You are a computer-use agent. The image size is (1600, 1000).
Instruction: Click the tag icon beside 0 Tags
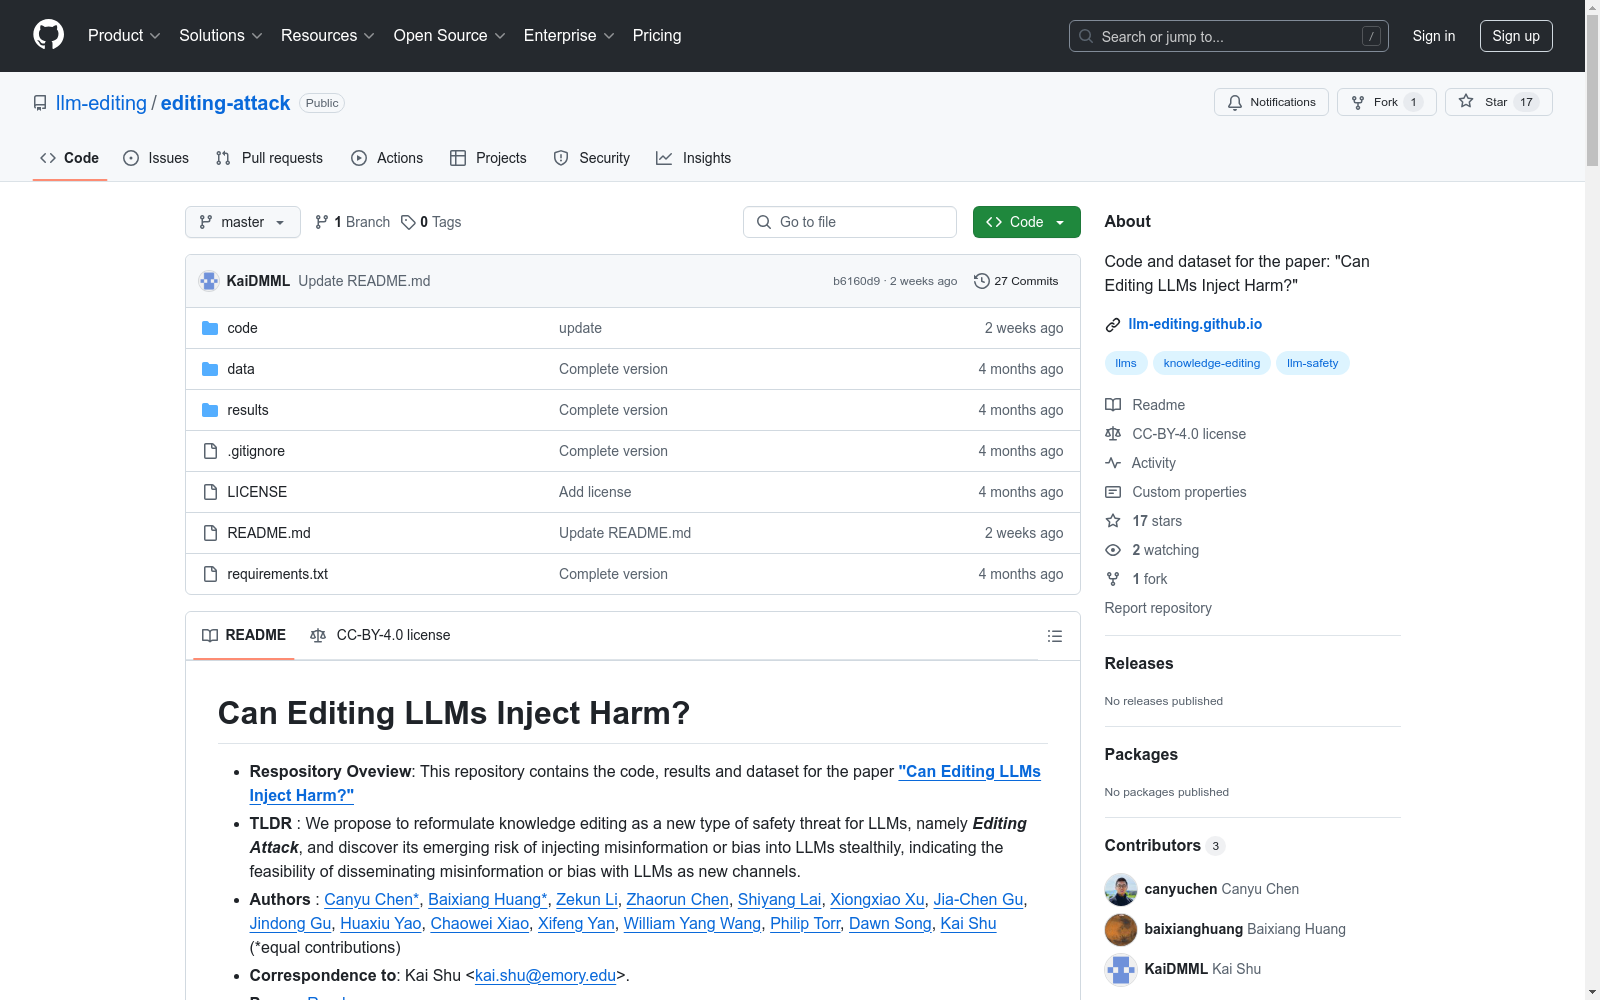point(408,222)
